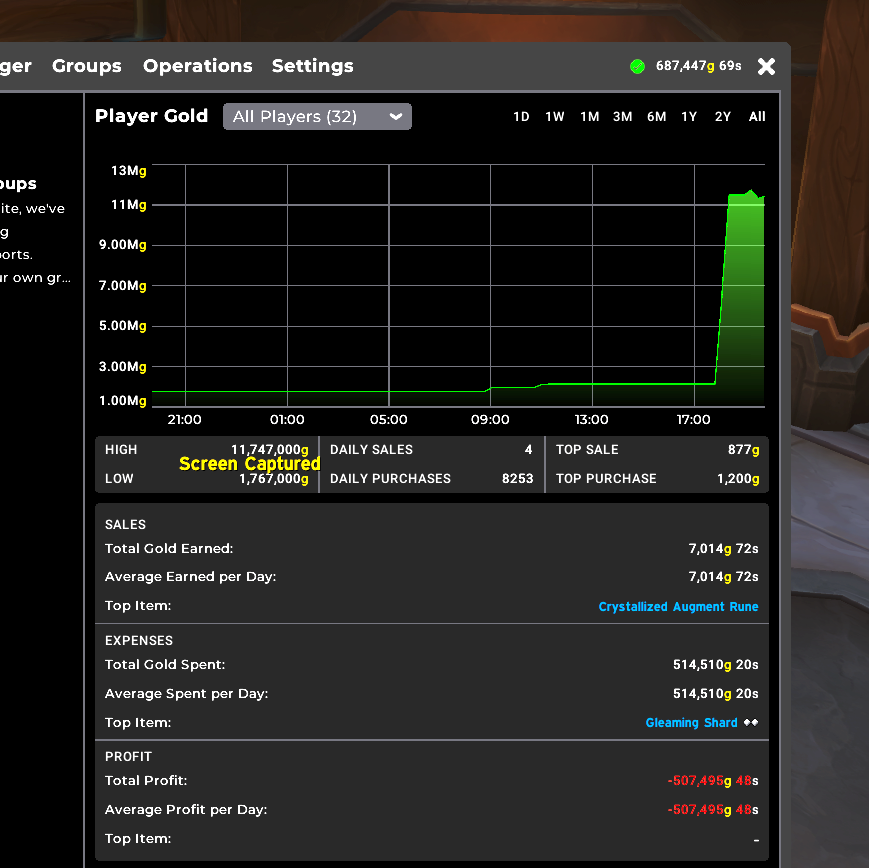
Task: Select the All time range
Action: (x=757, y=116)
